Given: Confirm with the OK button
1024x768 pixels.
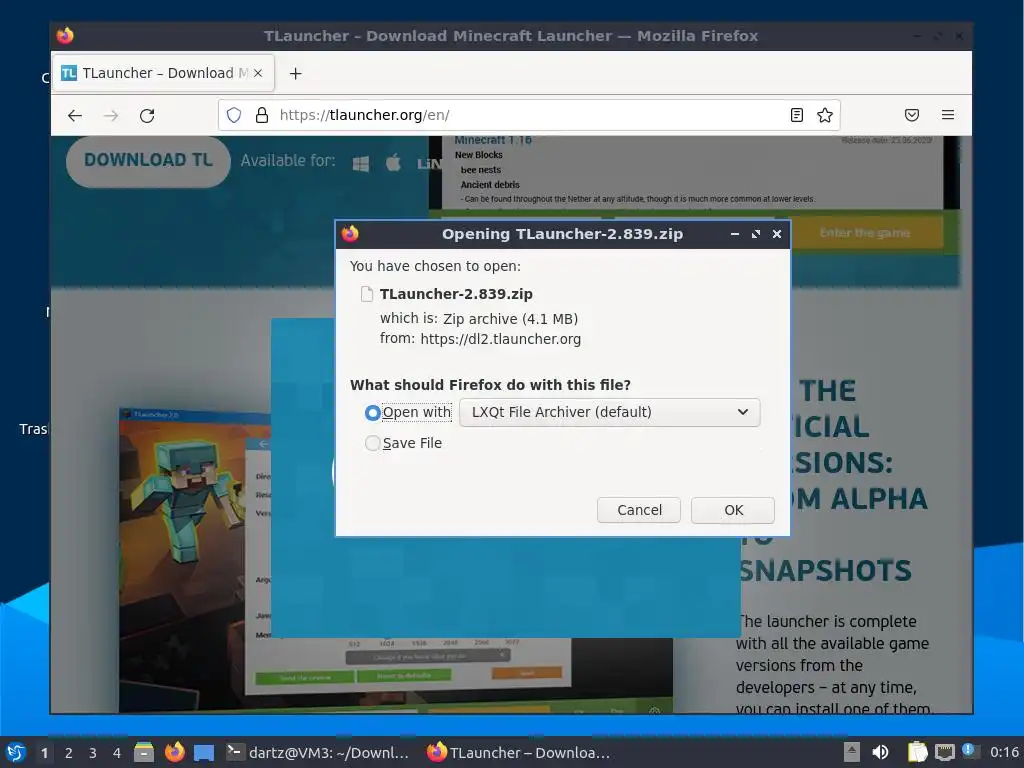Looking at the screenshot, I should (733, 510).
